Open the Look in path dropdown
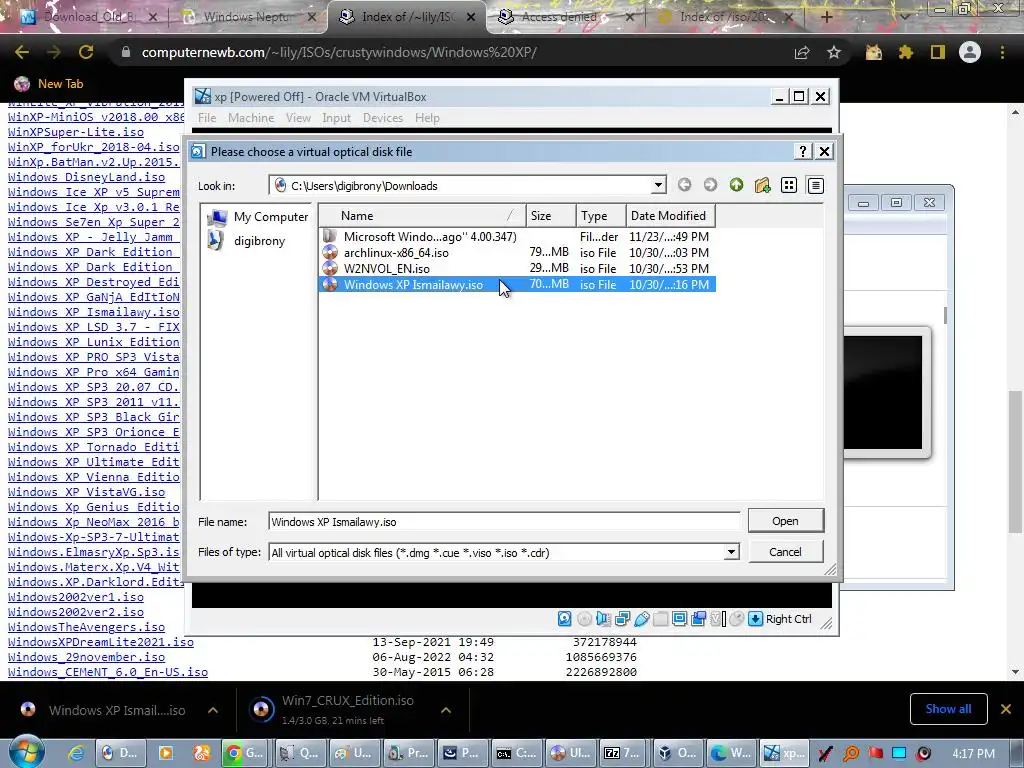1024x768 pixels. tap(658, 185)
